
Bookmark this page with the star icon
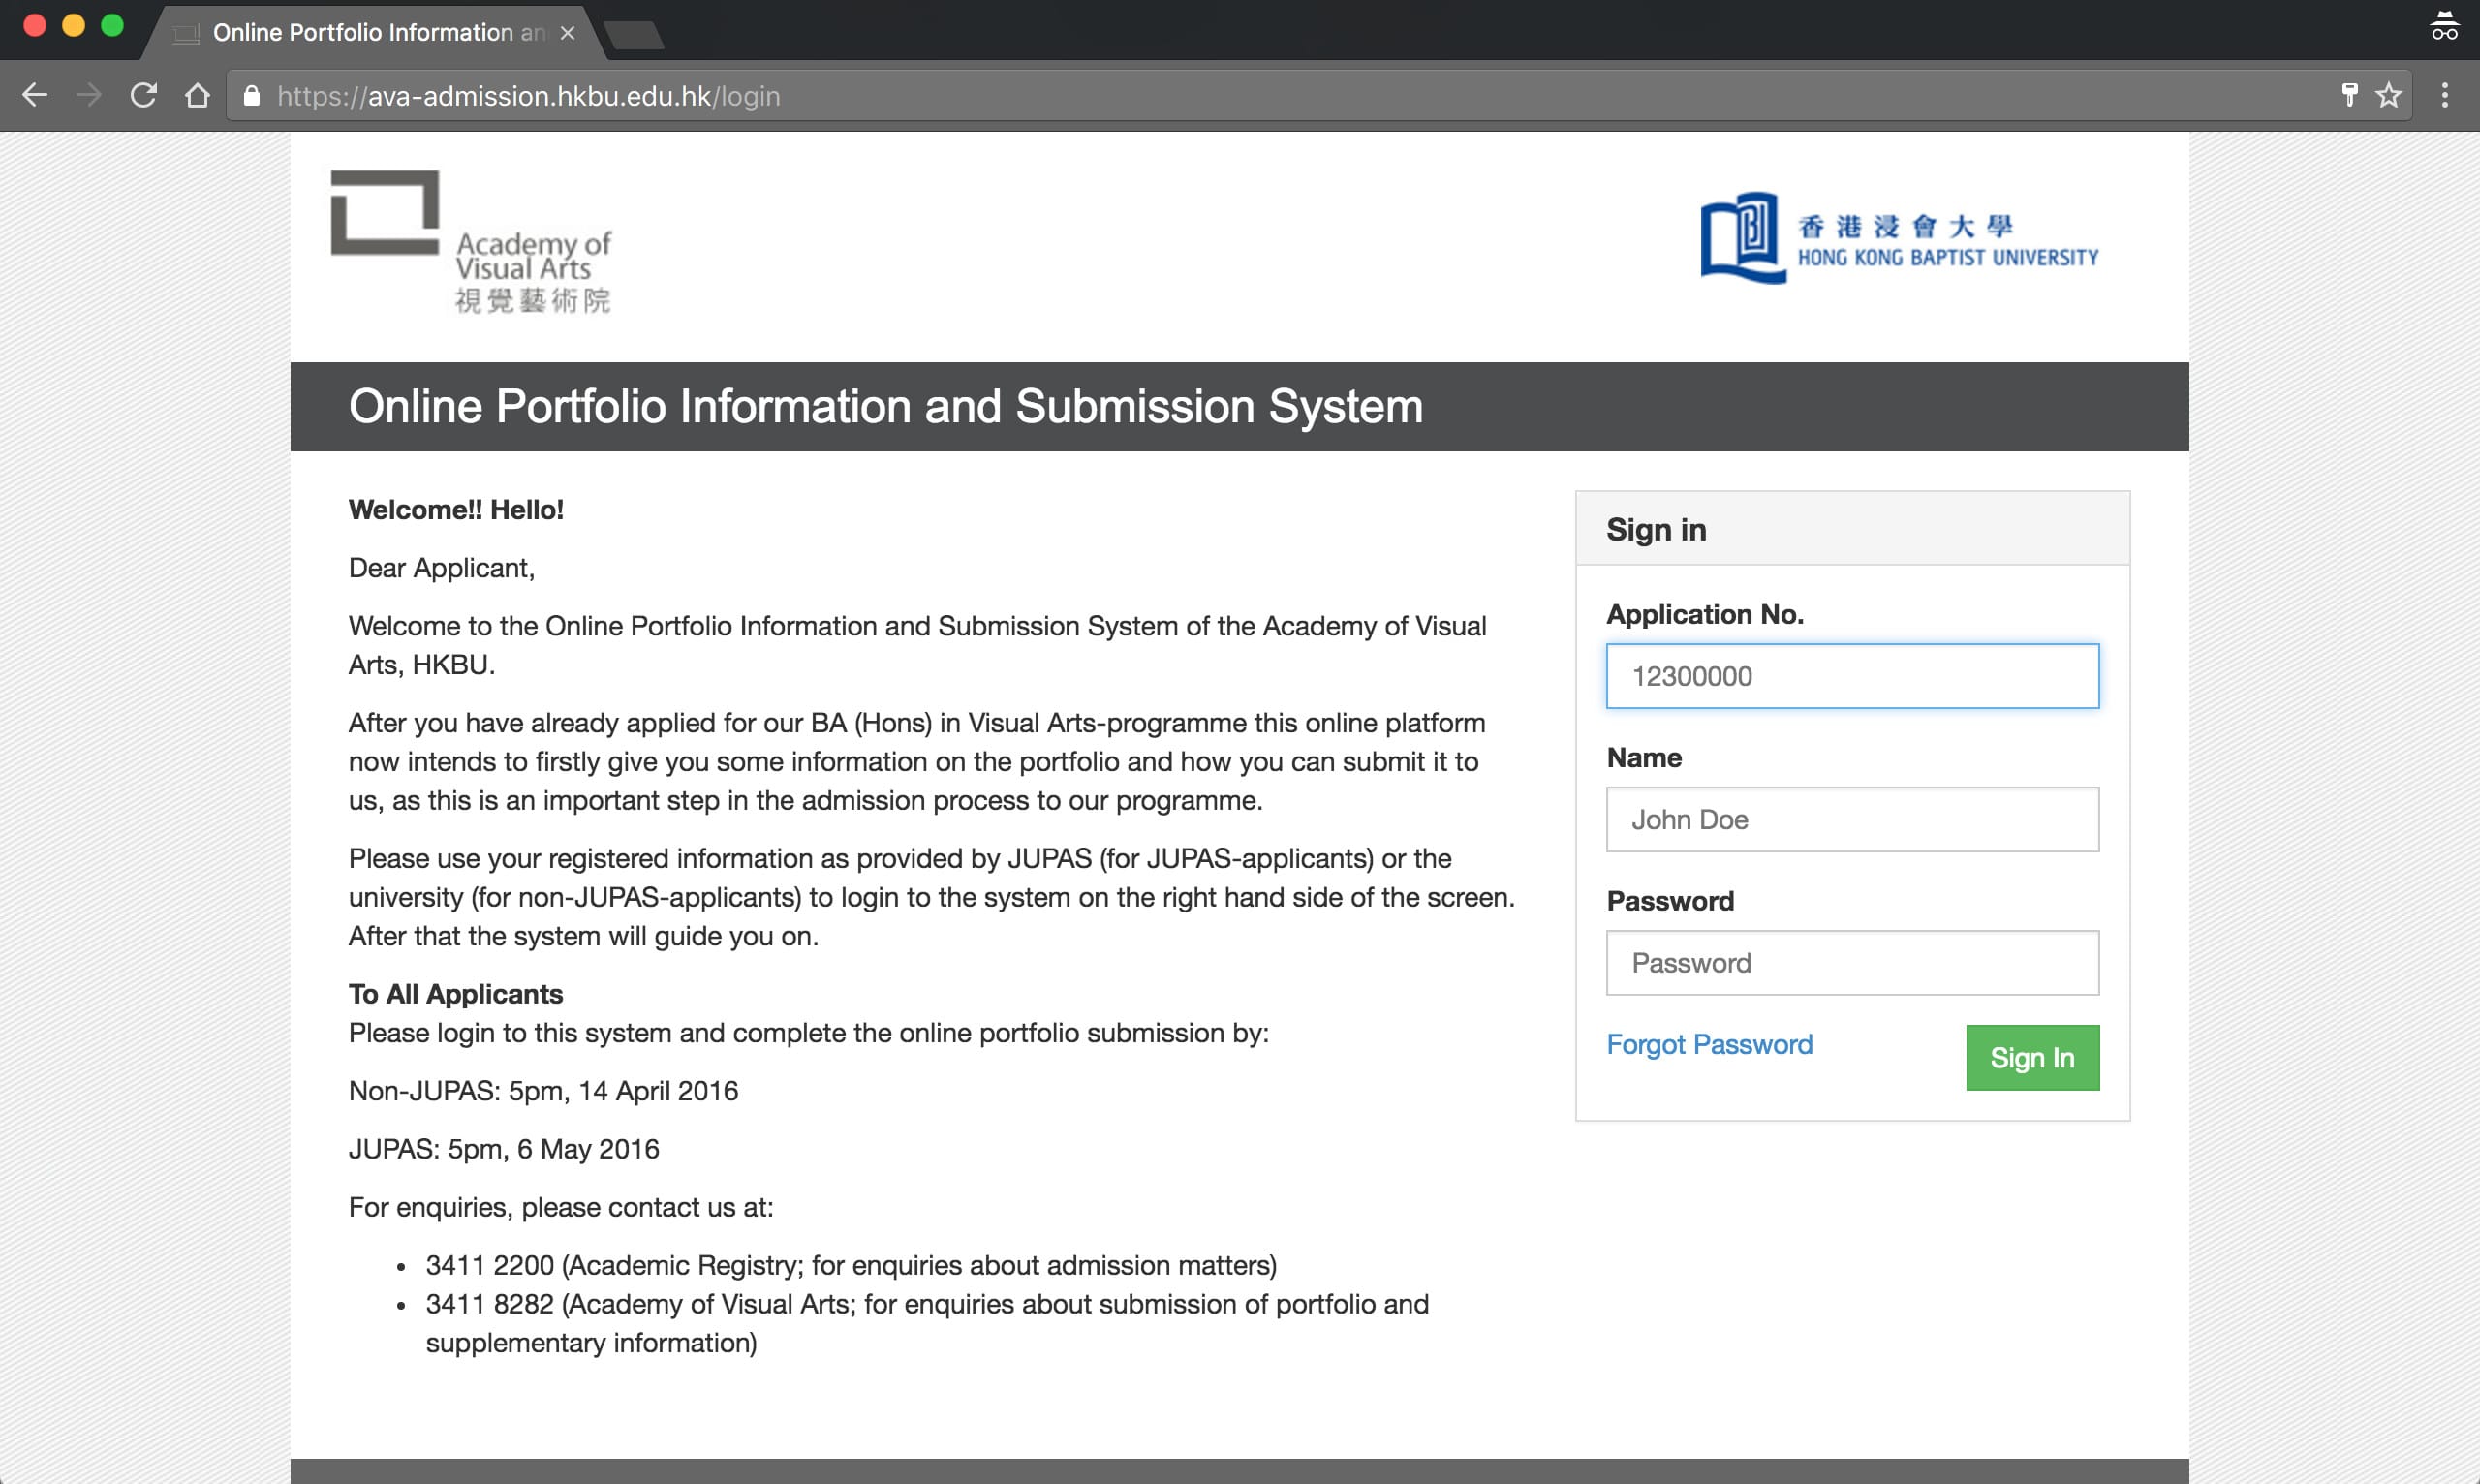point(2389,96)
